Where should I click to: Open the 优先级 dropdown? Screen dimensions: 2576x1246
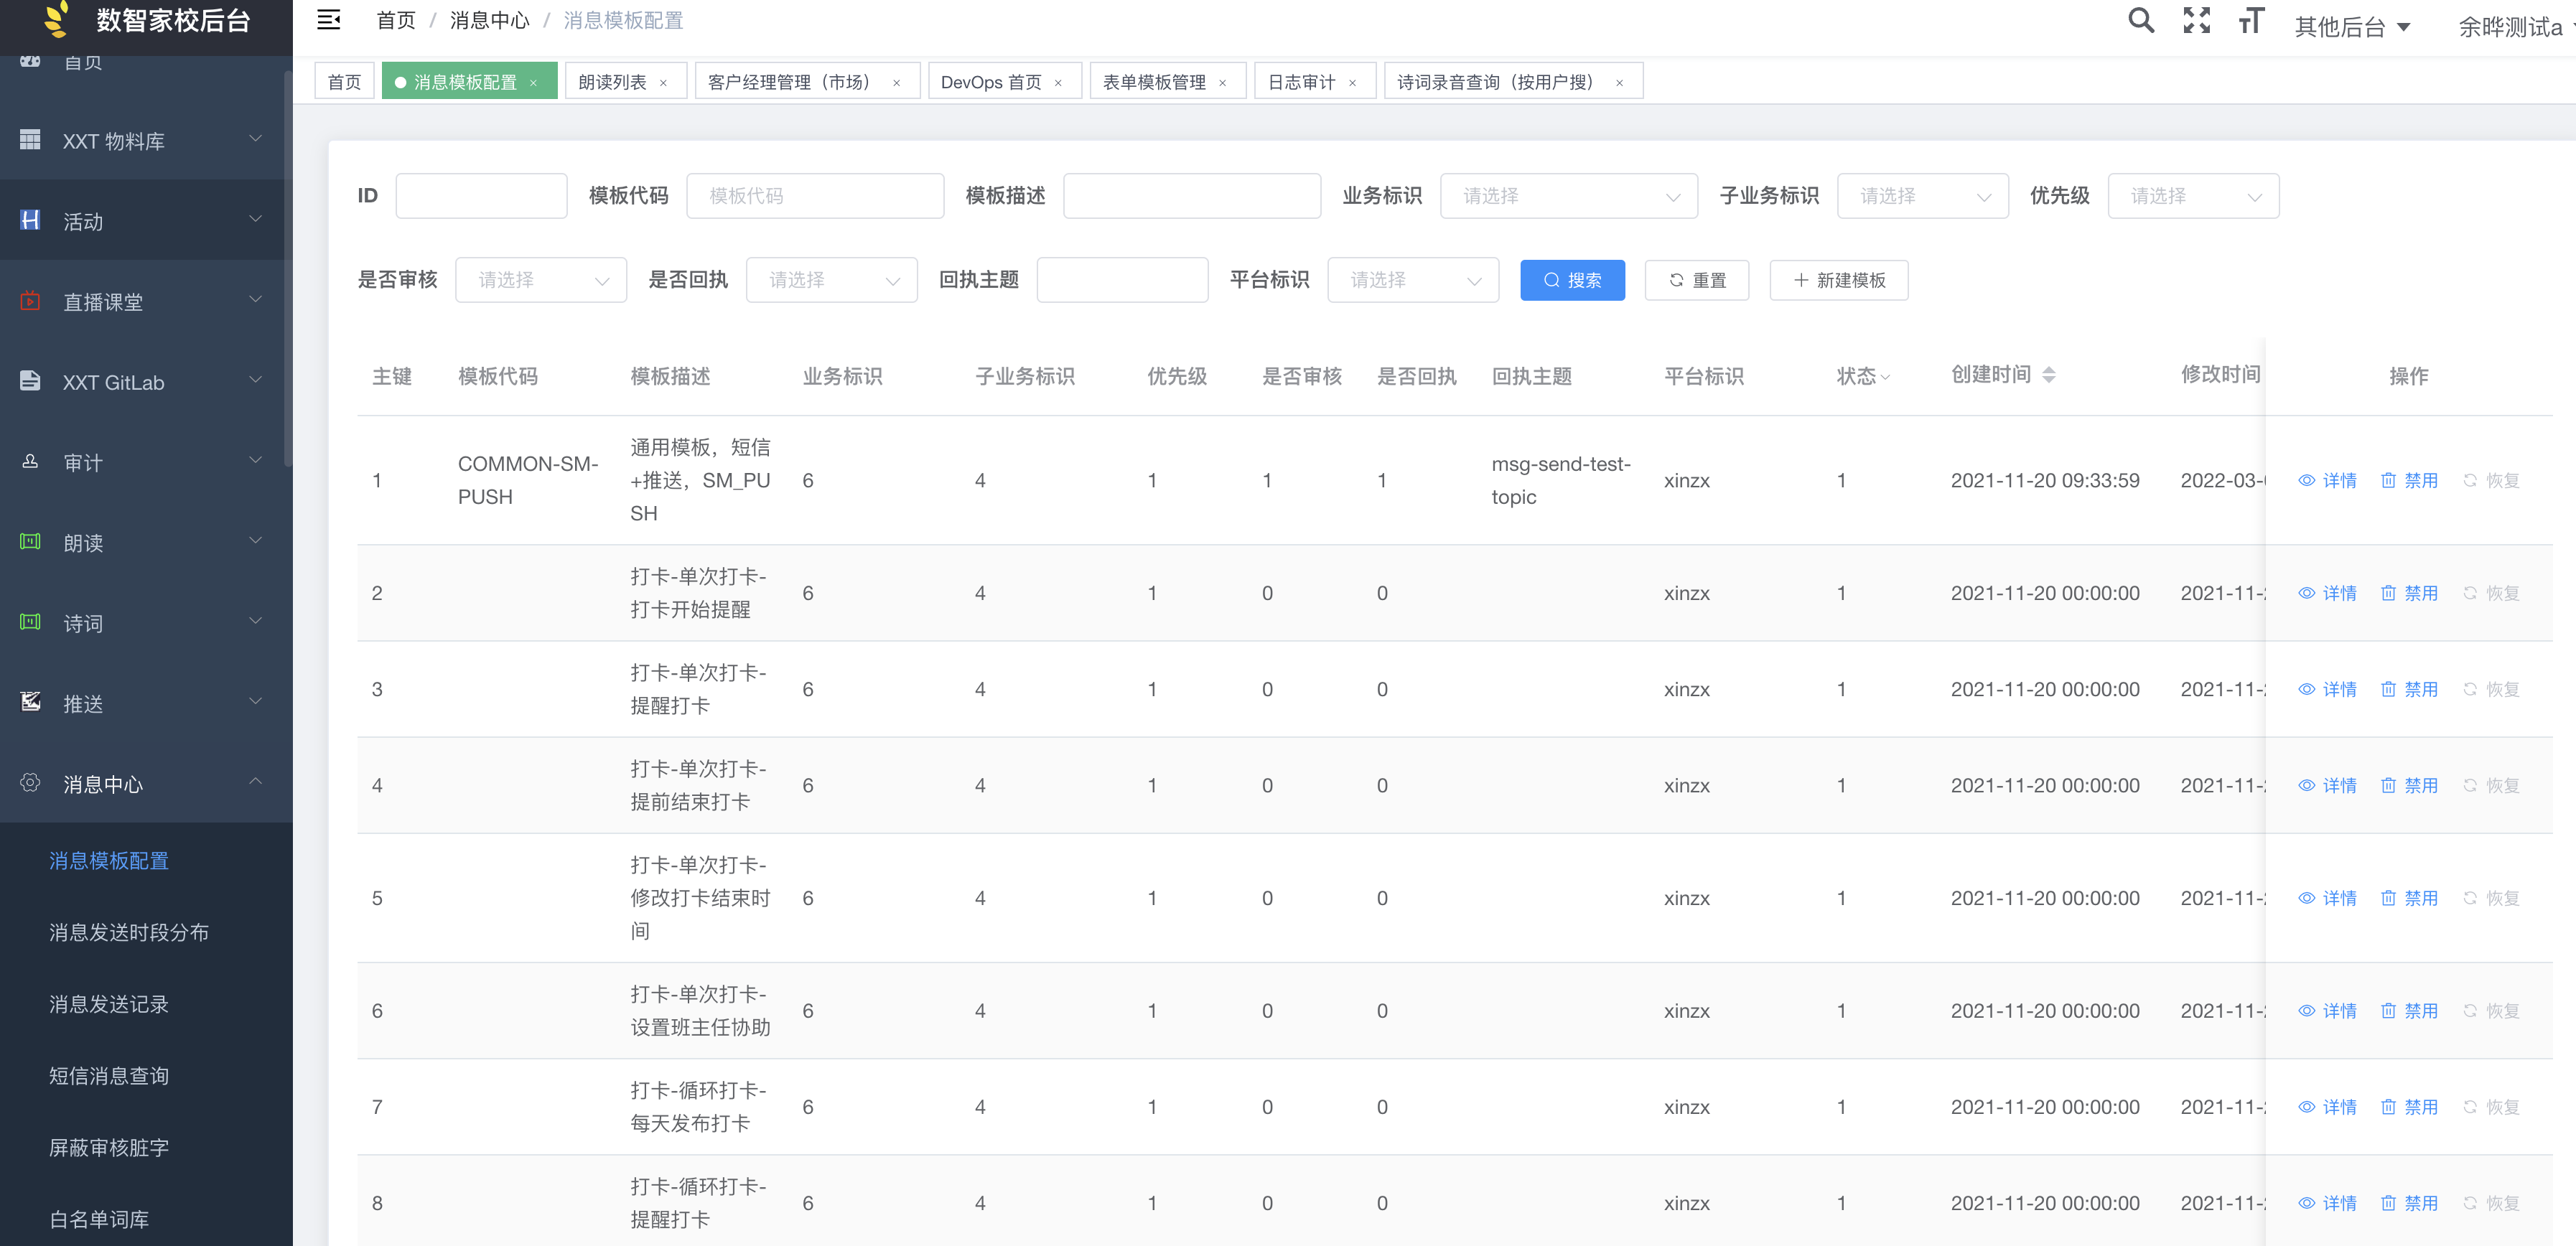click(2193, 196)
